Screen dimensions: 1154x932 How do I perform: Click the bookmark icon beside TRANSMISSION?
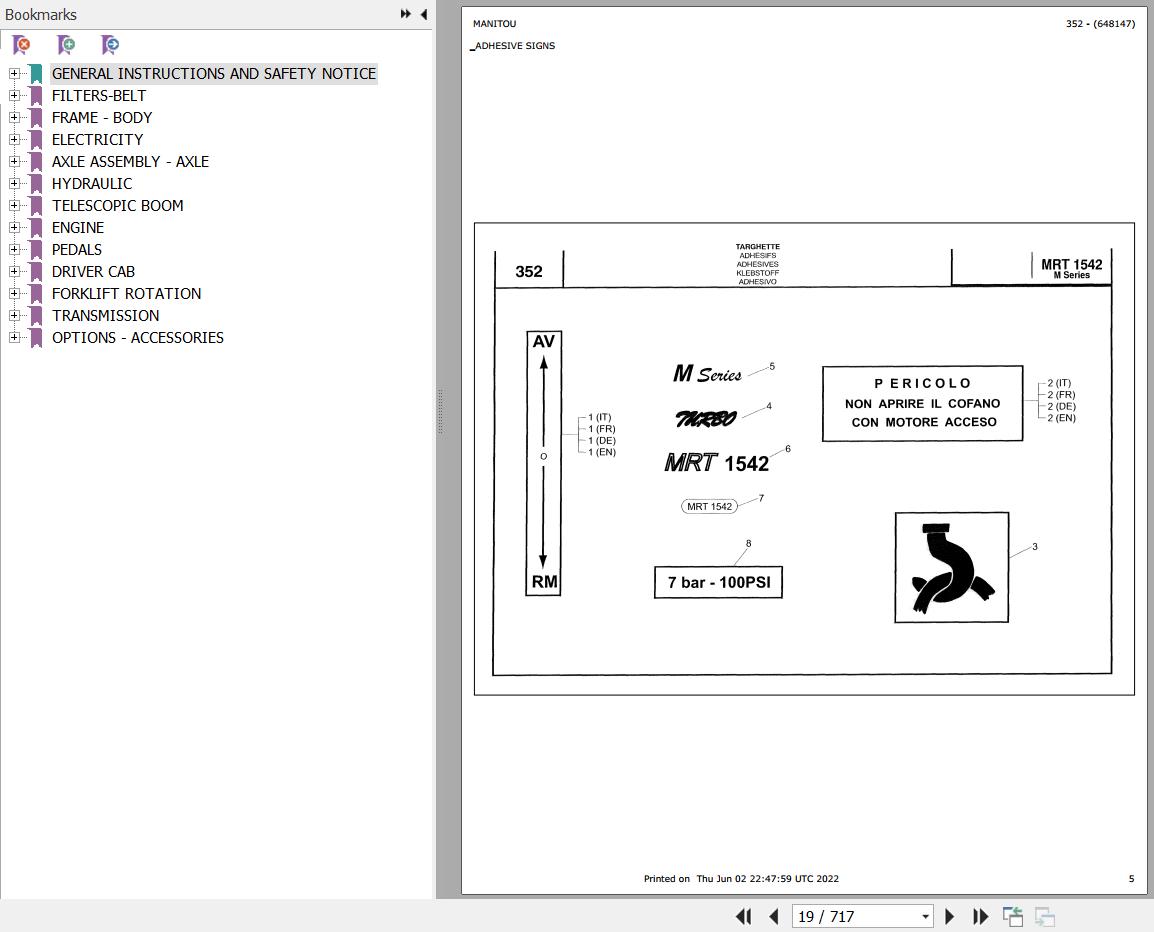pyautogui.click(x=35, y=315)
